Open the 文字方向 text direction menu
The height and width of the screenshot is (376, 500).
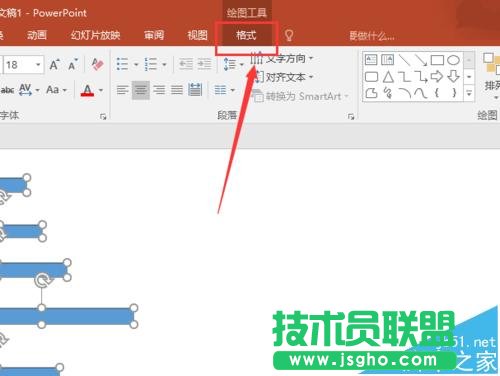(282, 59)
